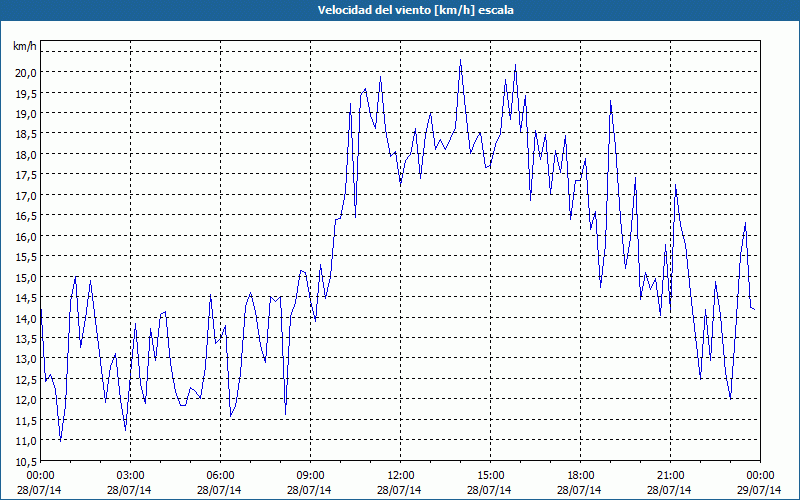Click the lowest wind speed dip near 00:40
This screenshot has width=800, height=500.
(60, 441)
